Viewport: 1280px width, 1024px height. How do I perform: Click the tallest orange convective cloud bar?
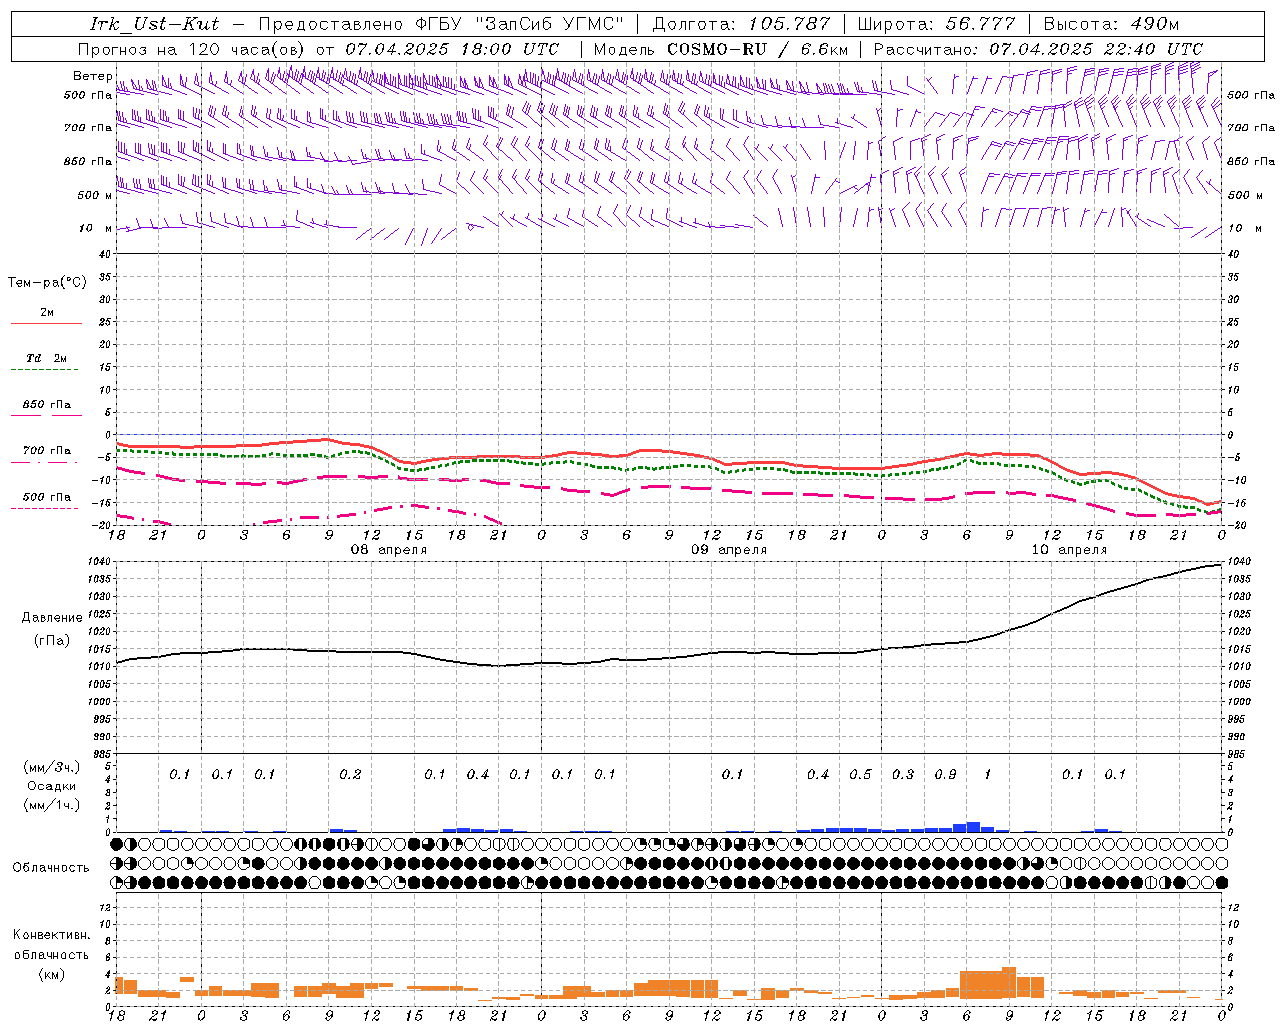1009,983
